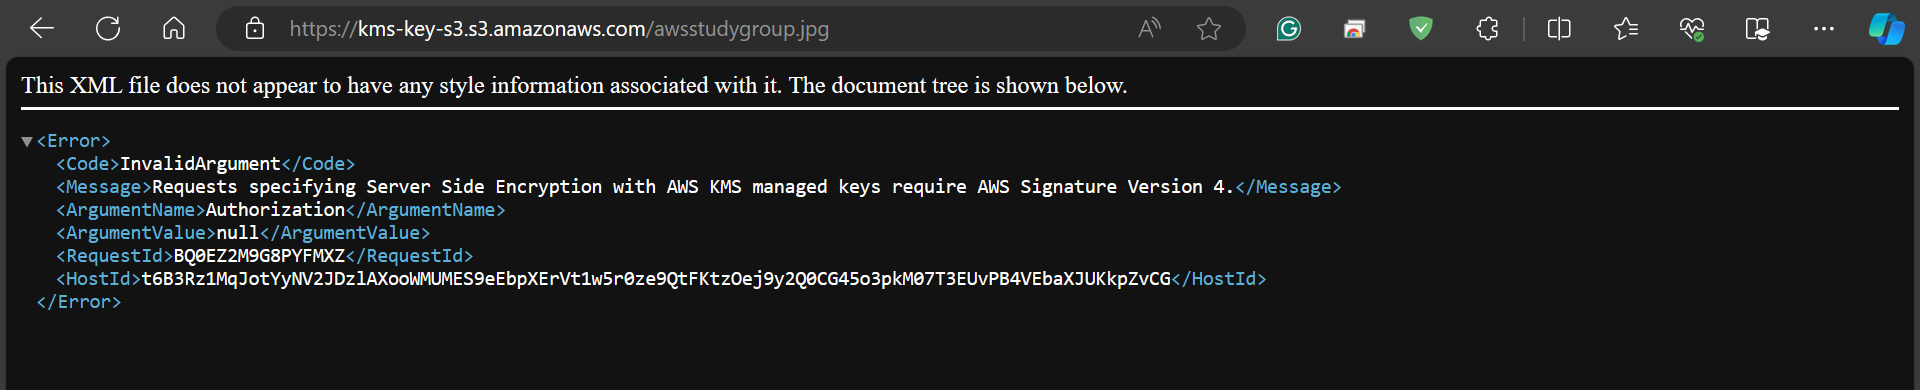Refresh the current page
This screenshot has height=390, width=1920.
coord(108,29)
